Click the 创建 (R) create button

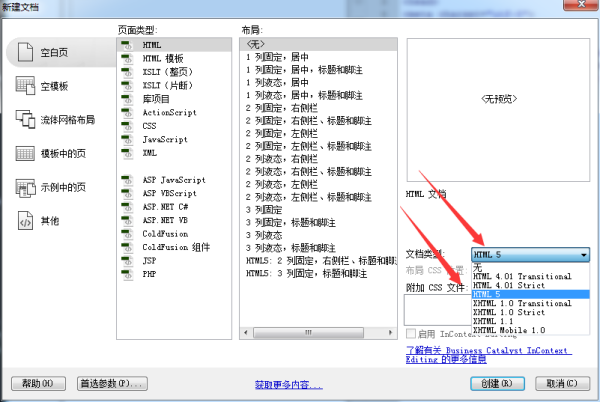point(497,383)
